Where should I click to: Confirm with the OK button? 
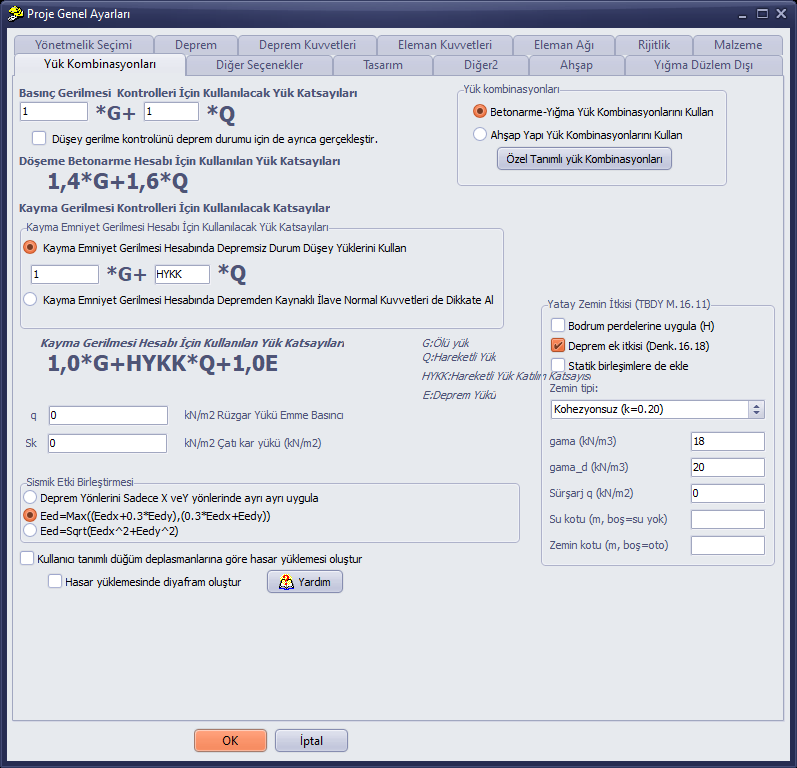230,741
